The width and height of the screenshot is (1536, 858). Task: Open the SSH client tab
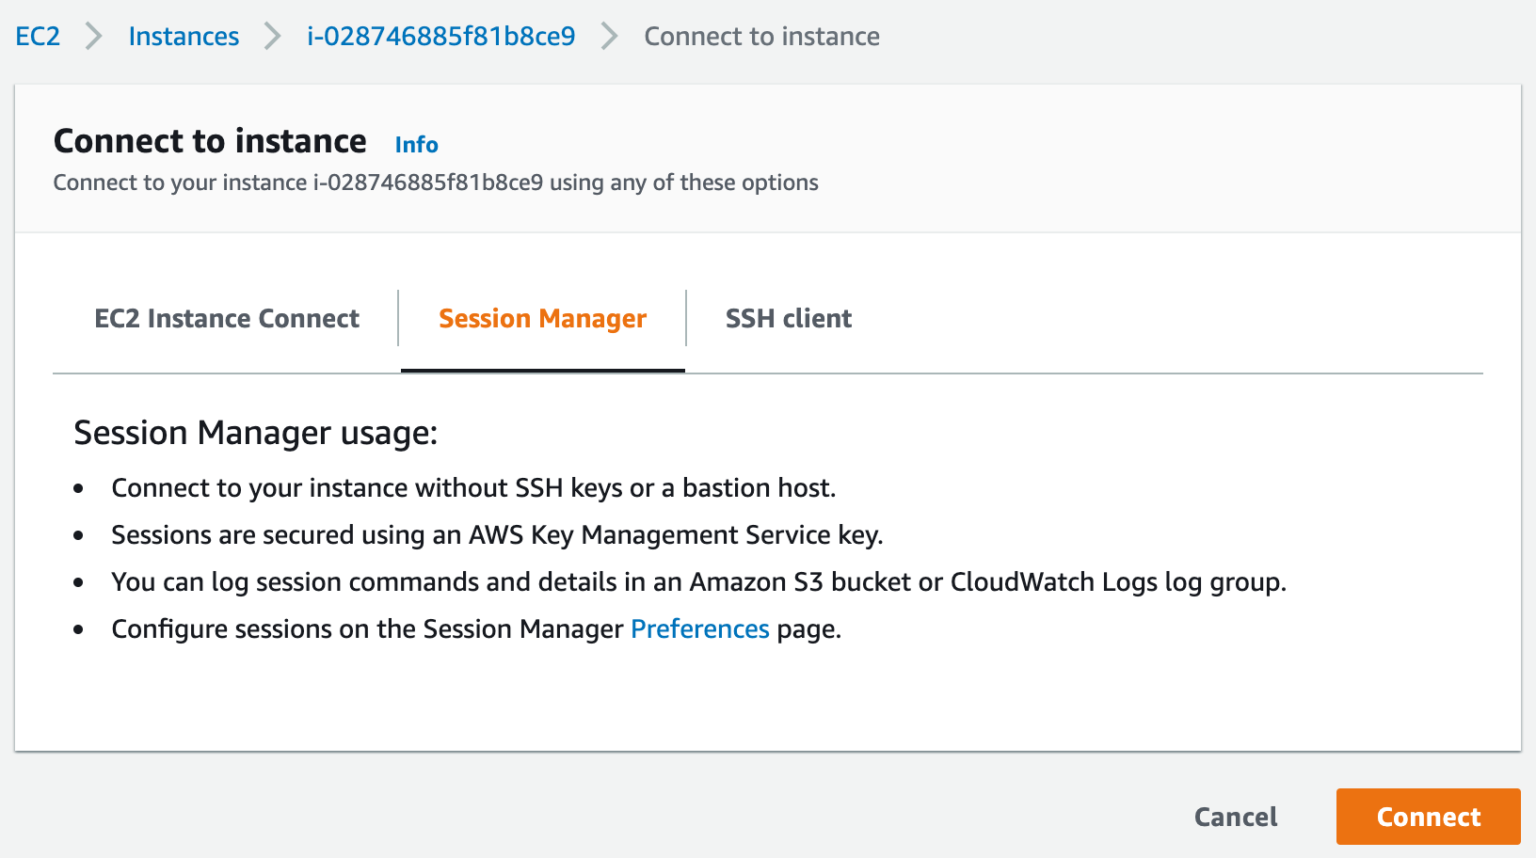coord(788,318)
